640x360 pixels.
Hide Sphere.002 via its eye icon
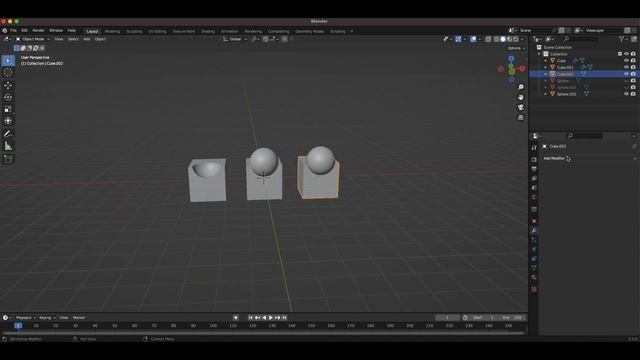626,94
